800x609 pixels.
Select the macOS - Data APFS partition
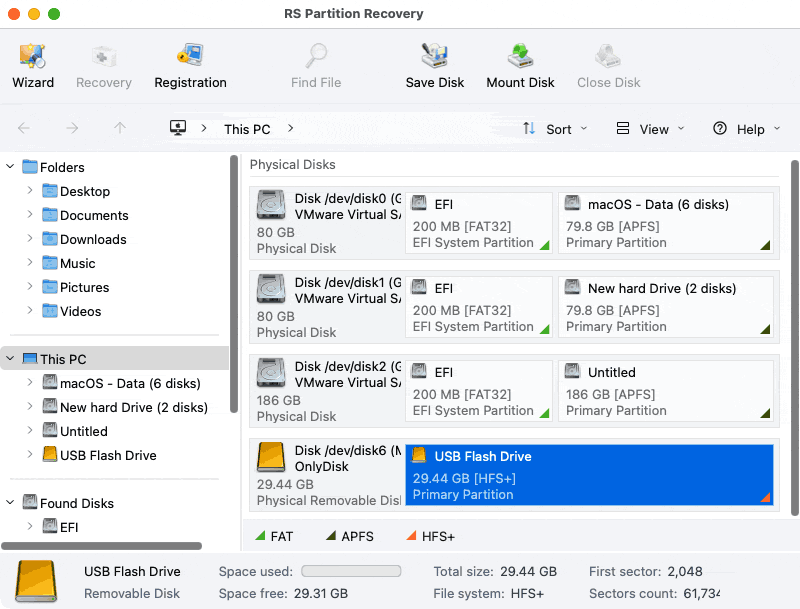pos(667,221)
